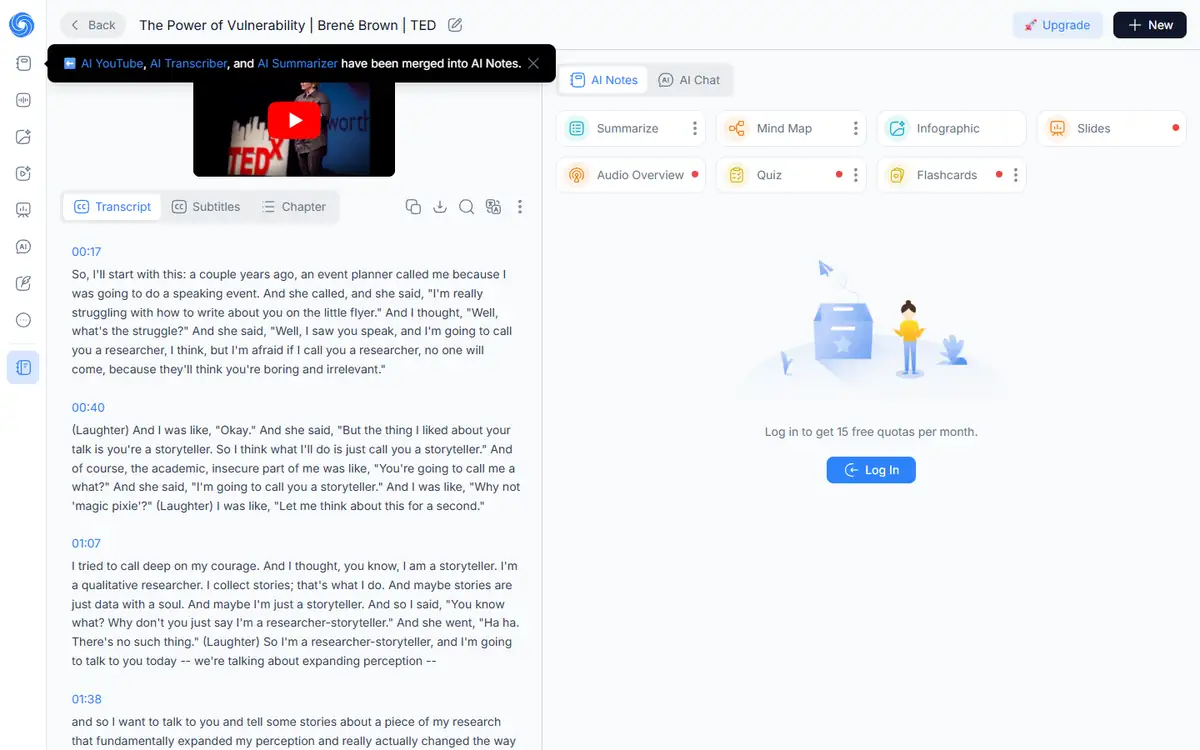Open the AI writing feather tool in the sidebar
Viewport: 1200px width, 750px height.
pyautogui.click(x=23, y=283)
